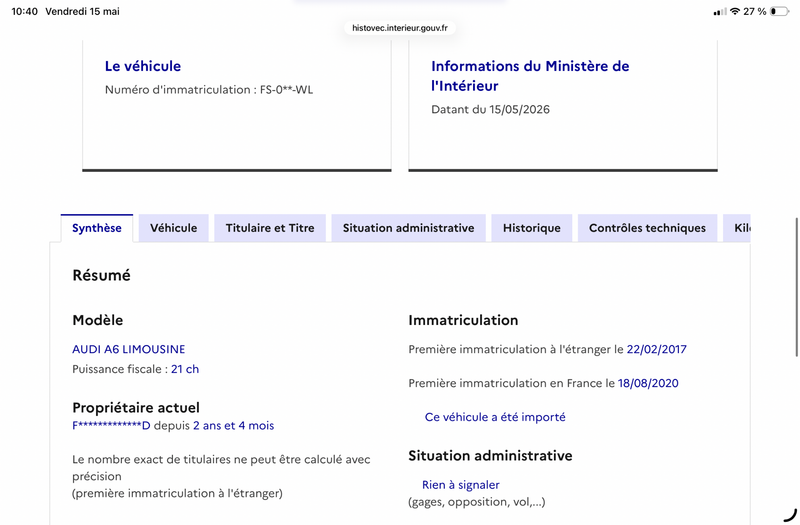Image resolution: width=800 pixels, height=525 pixels.
Task: Open the partially hidden Kilométrage tab
Action: [737, 228]
